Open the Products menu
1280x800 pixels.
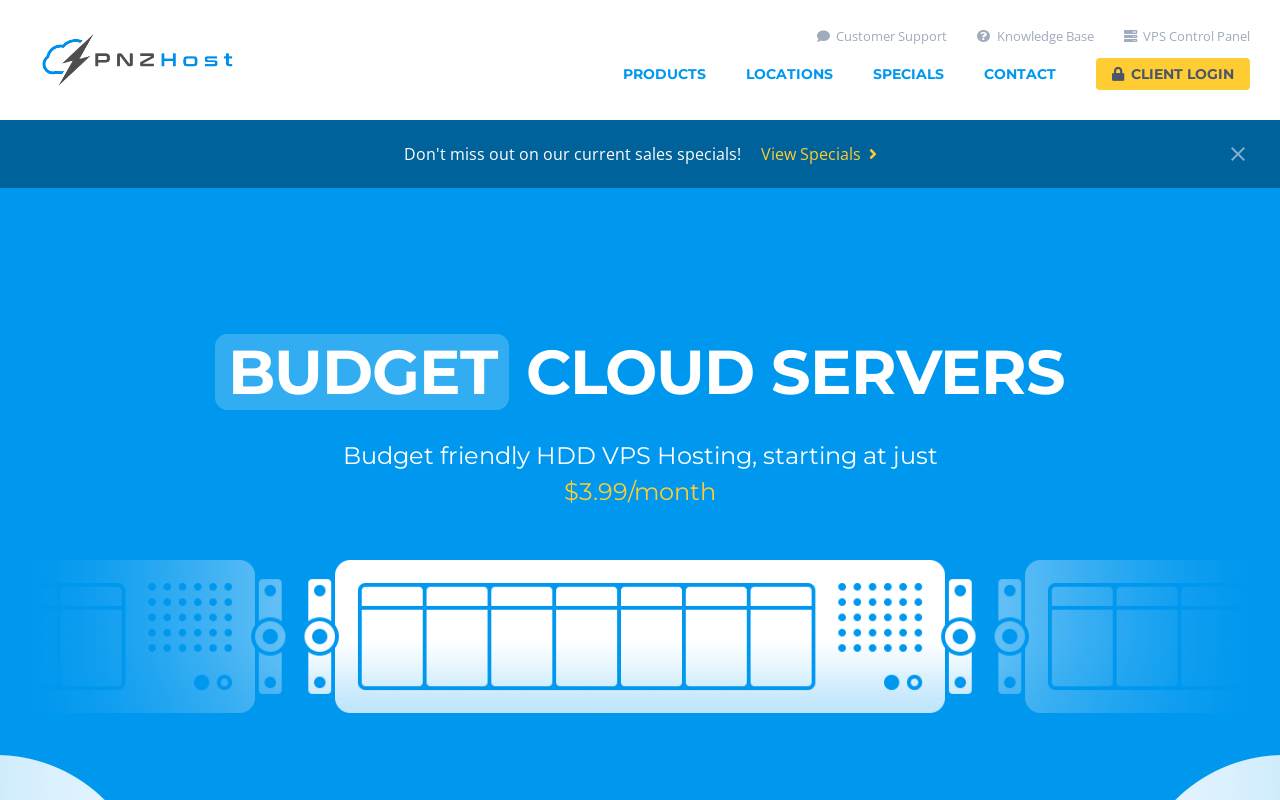click(664, 74)
